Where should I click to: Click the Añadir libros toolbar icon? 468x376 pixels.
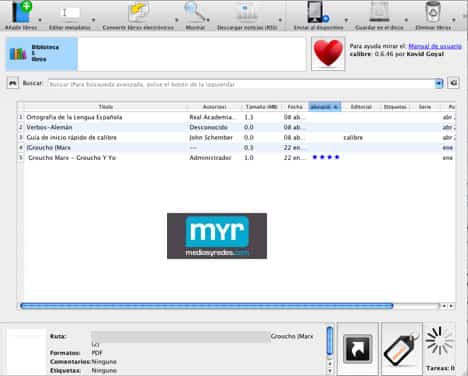pos(21,13)
